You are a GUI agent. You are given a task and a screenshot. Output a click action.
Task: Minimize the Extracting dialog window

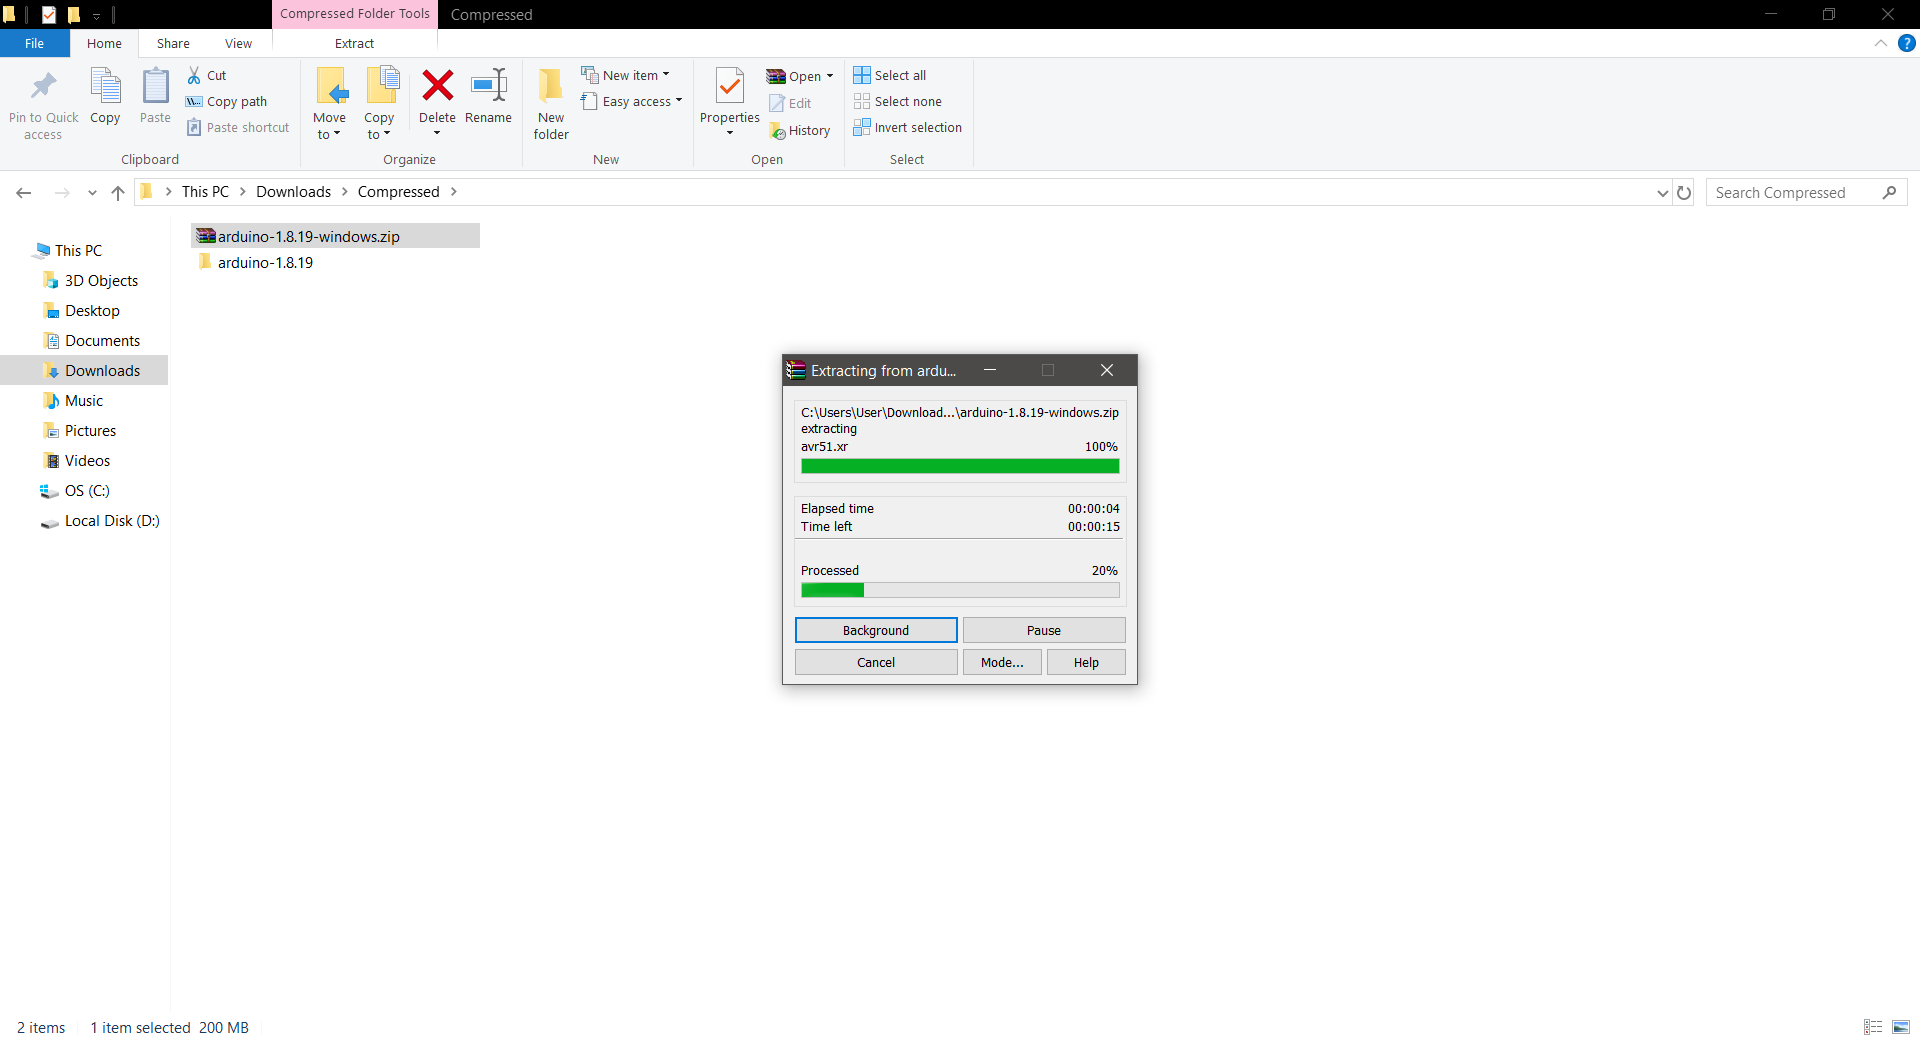[x=990, y=370]
